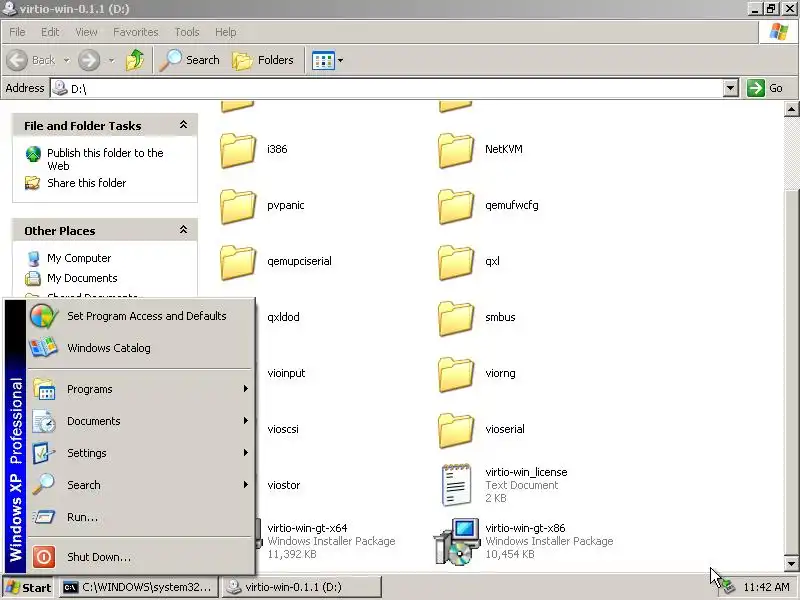The width and height of the screenshot is (800, 600).
Task: Select the NetKVM folder icon
Action: [456, 150]
